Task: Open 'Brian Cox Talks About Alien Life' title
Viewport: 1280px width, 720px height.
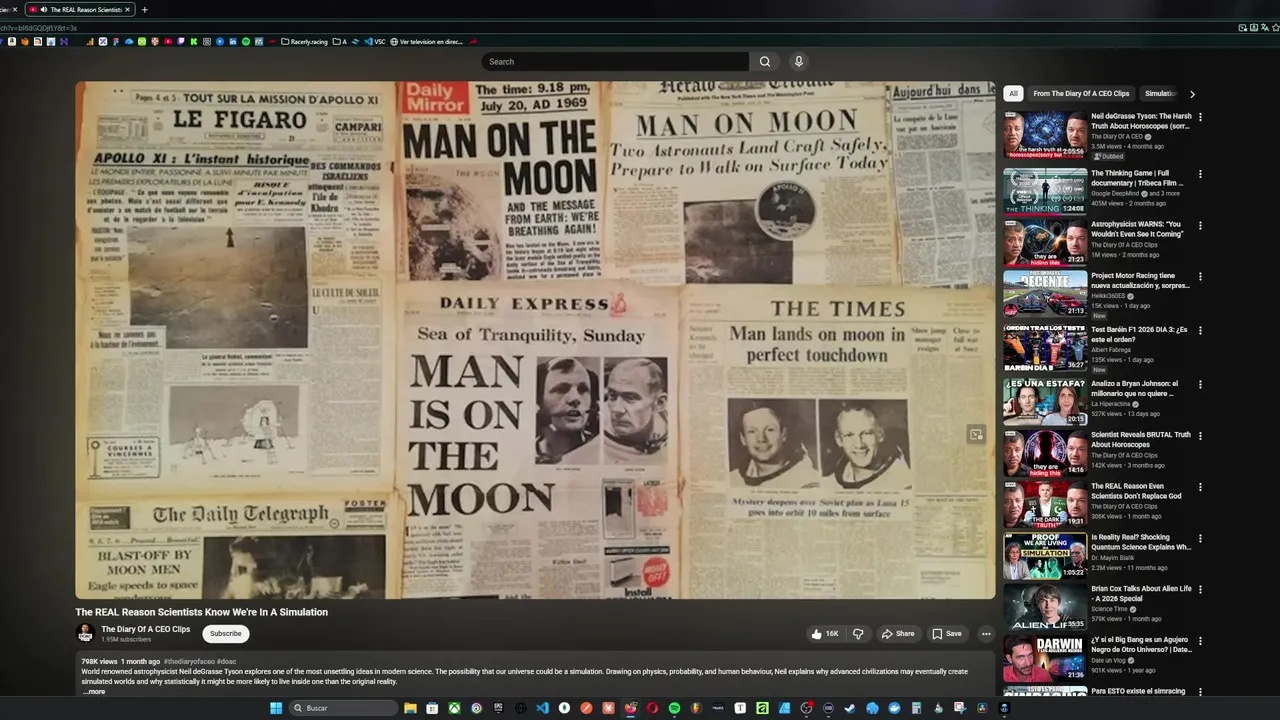Action: [1141, 594]
